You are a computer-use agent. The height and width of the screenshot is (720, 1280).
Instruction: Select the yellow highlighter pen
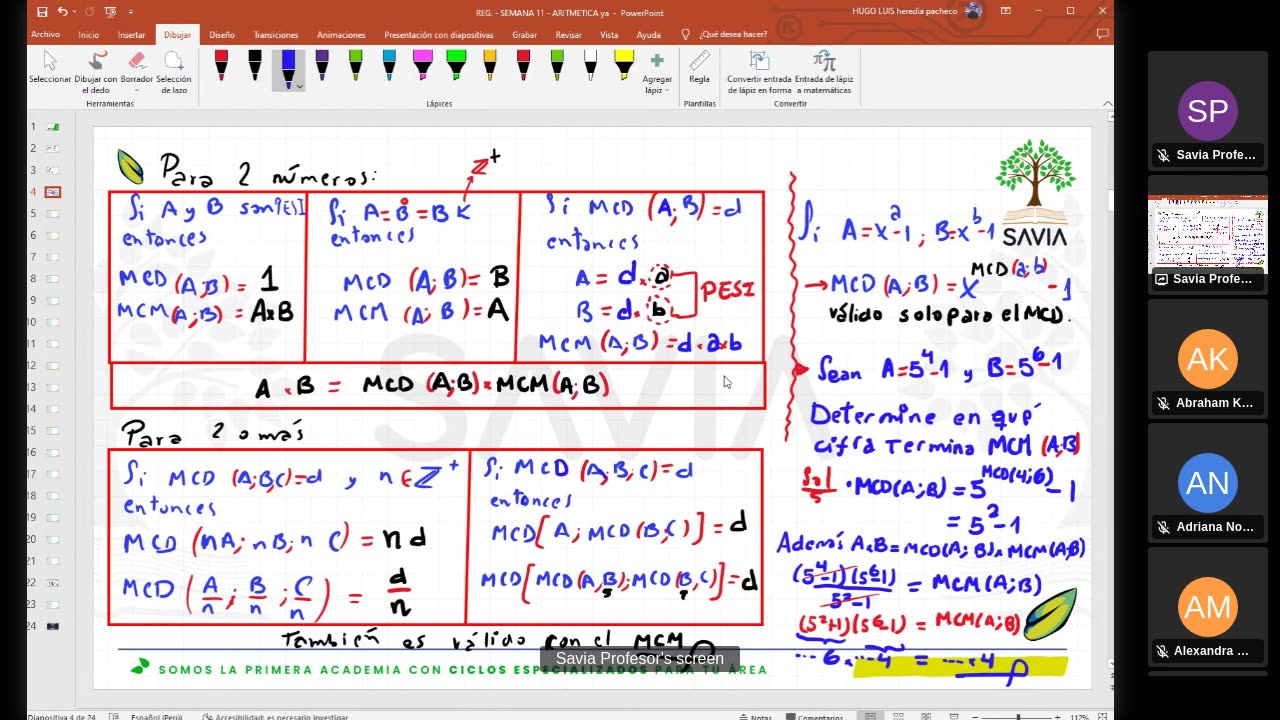624,66
